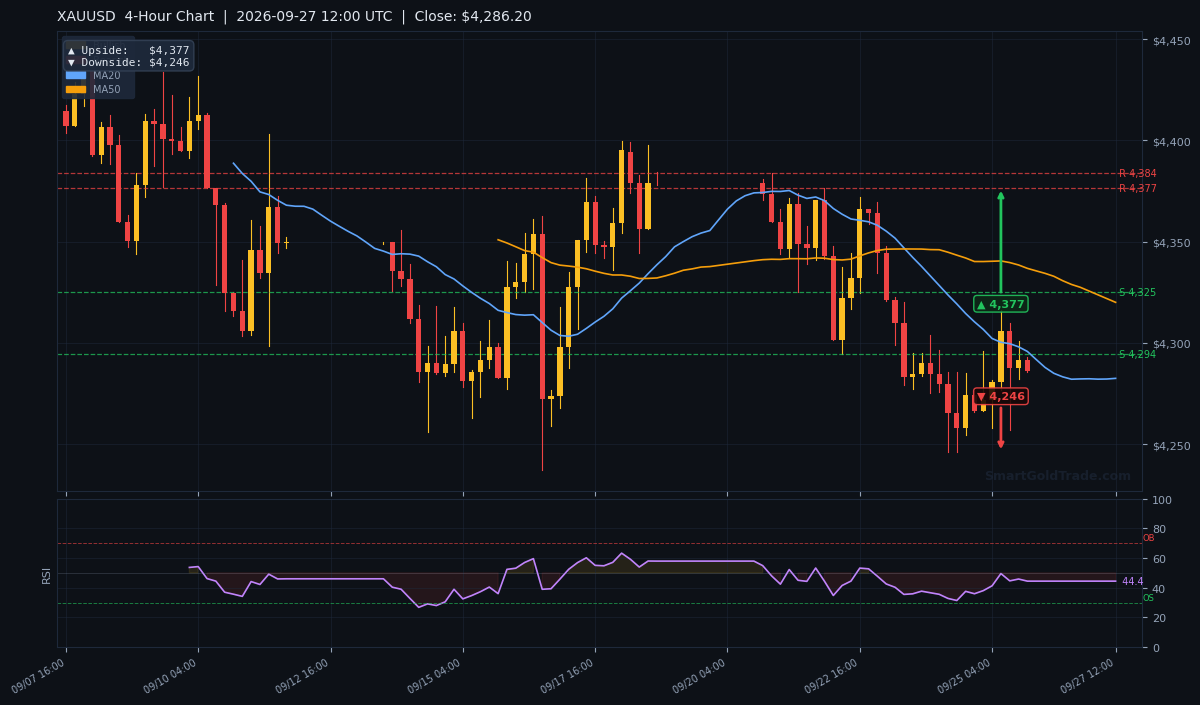The image size is (1200, 705).
Task: Click the 09/17 16:00 date label
Action: pyautogui.click(x=569, y=677)
